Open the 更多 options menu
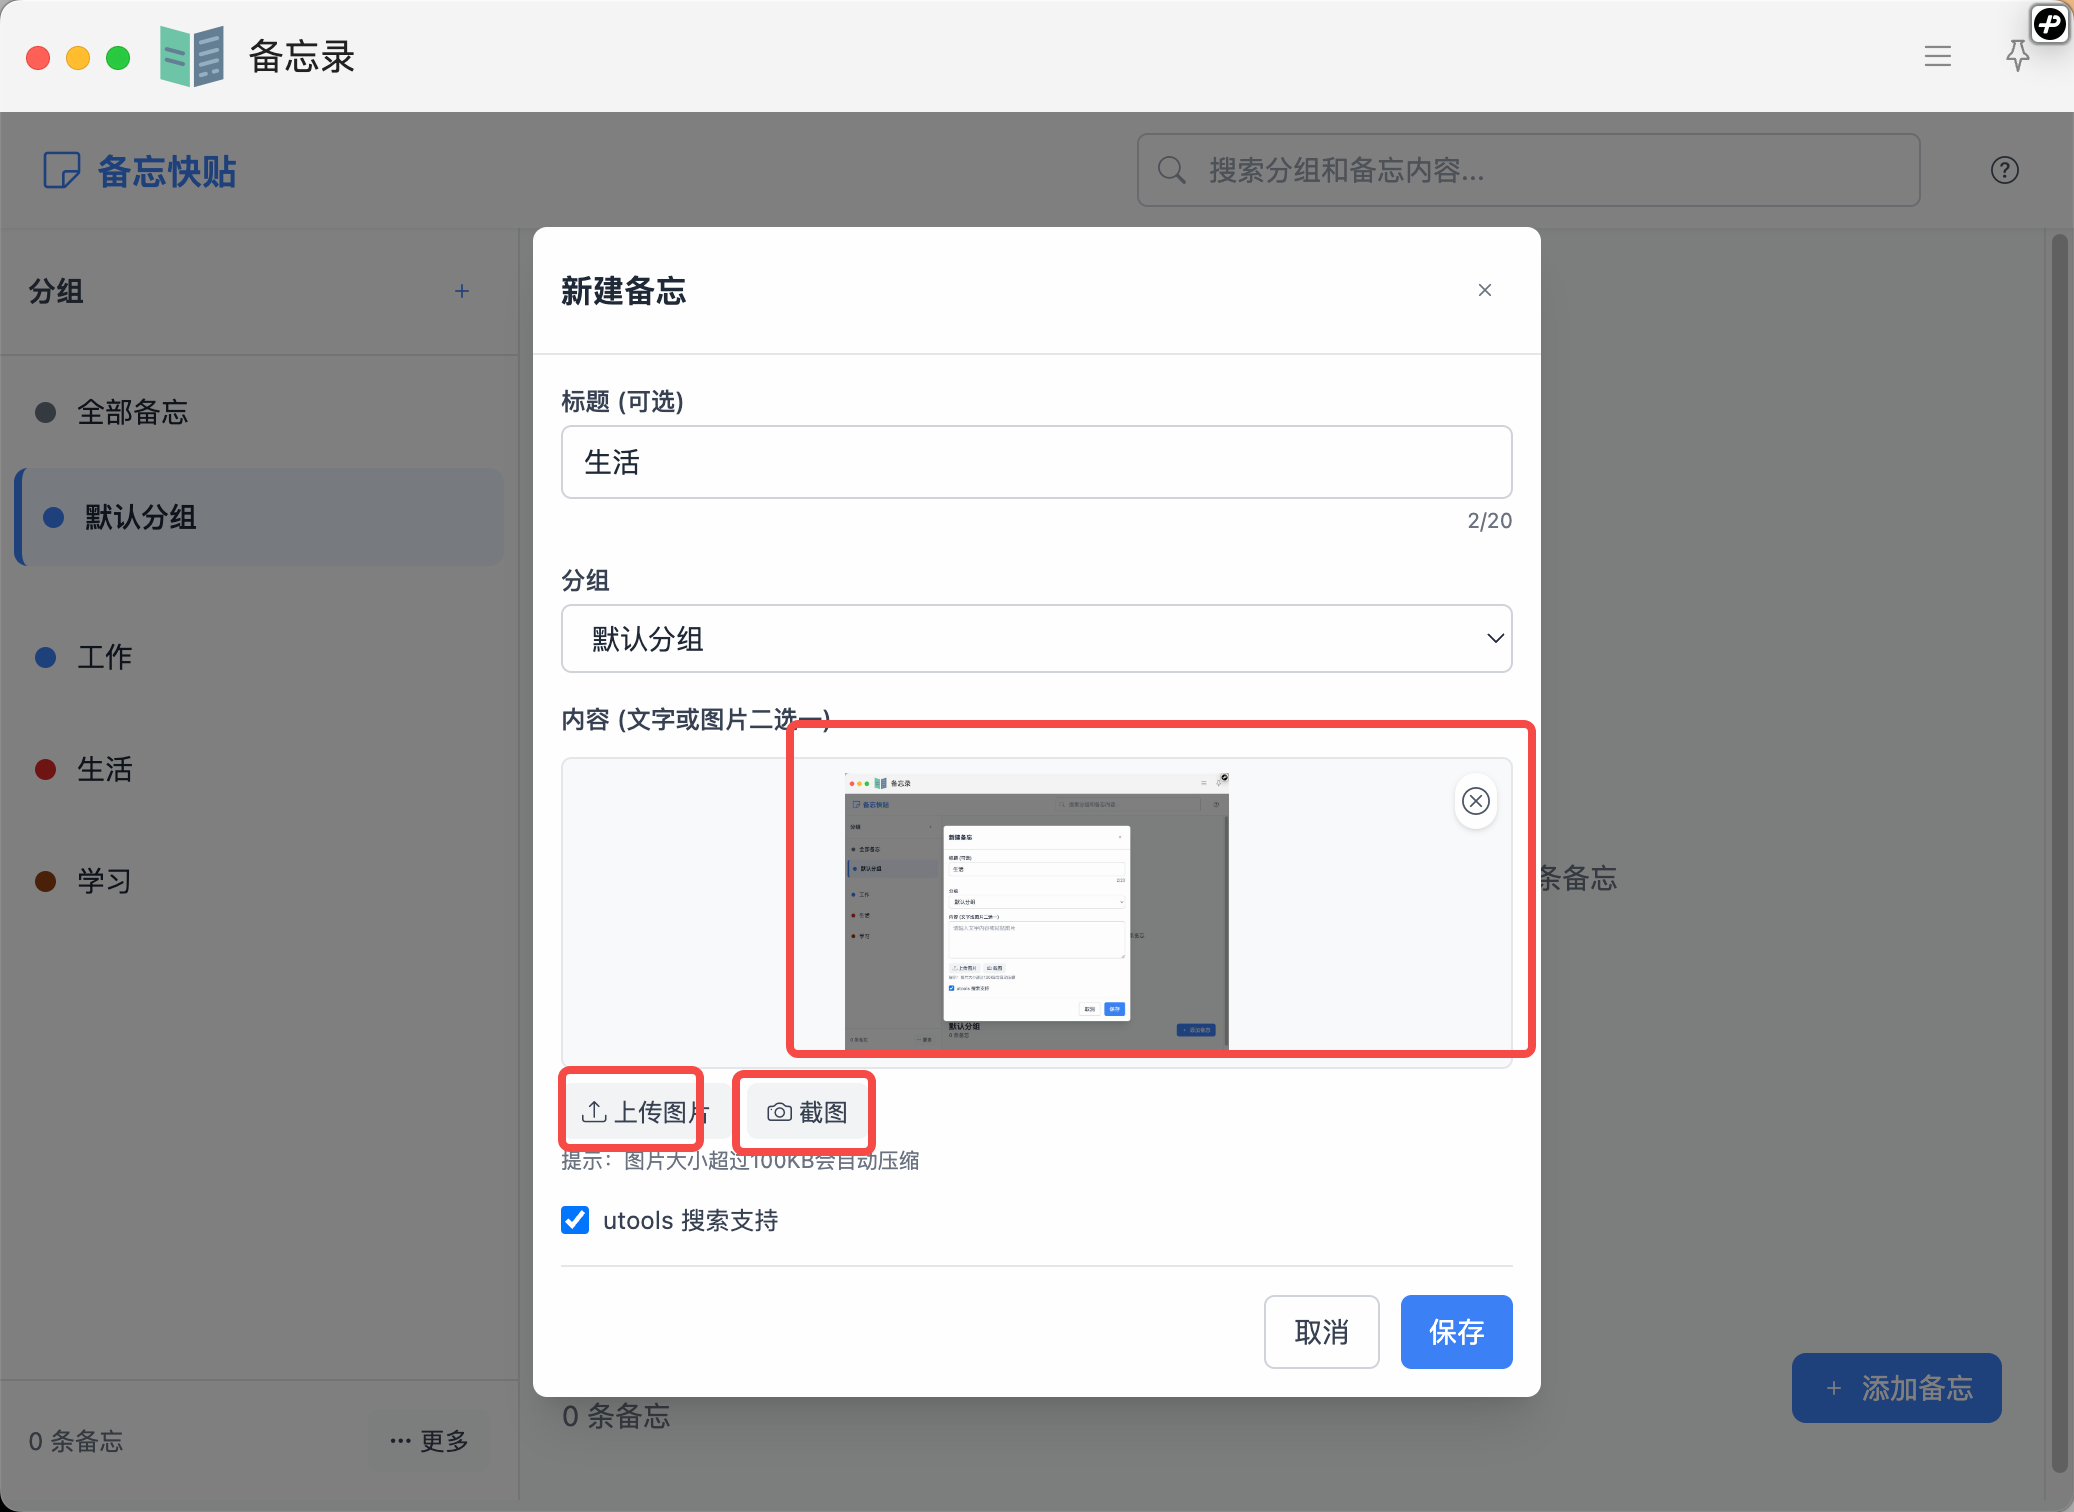The image size is (2074, 1512). (x=429, y=1441)
